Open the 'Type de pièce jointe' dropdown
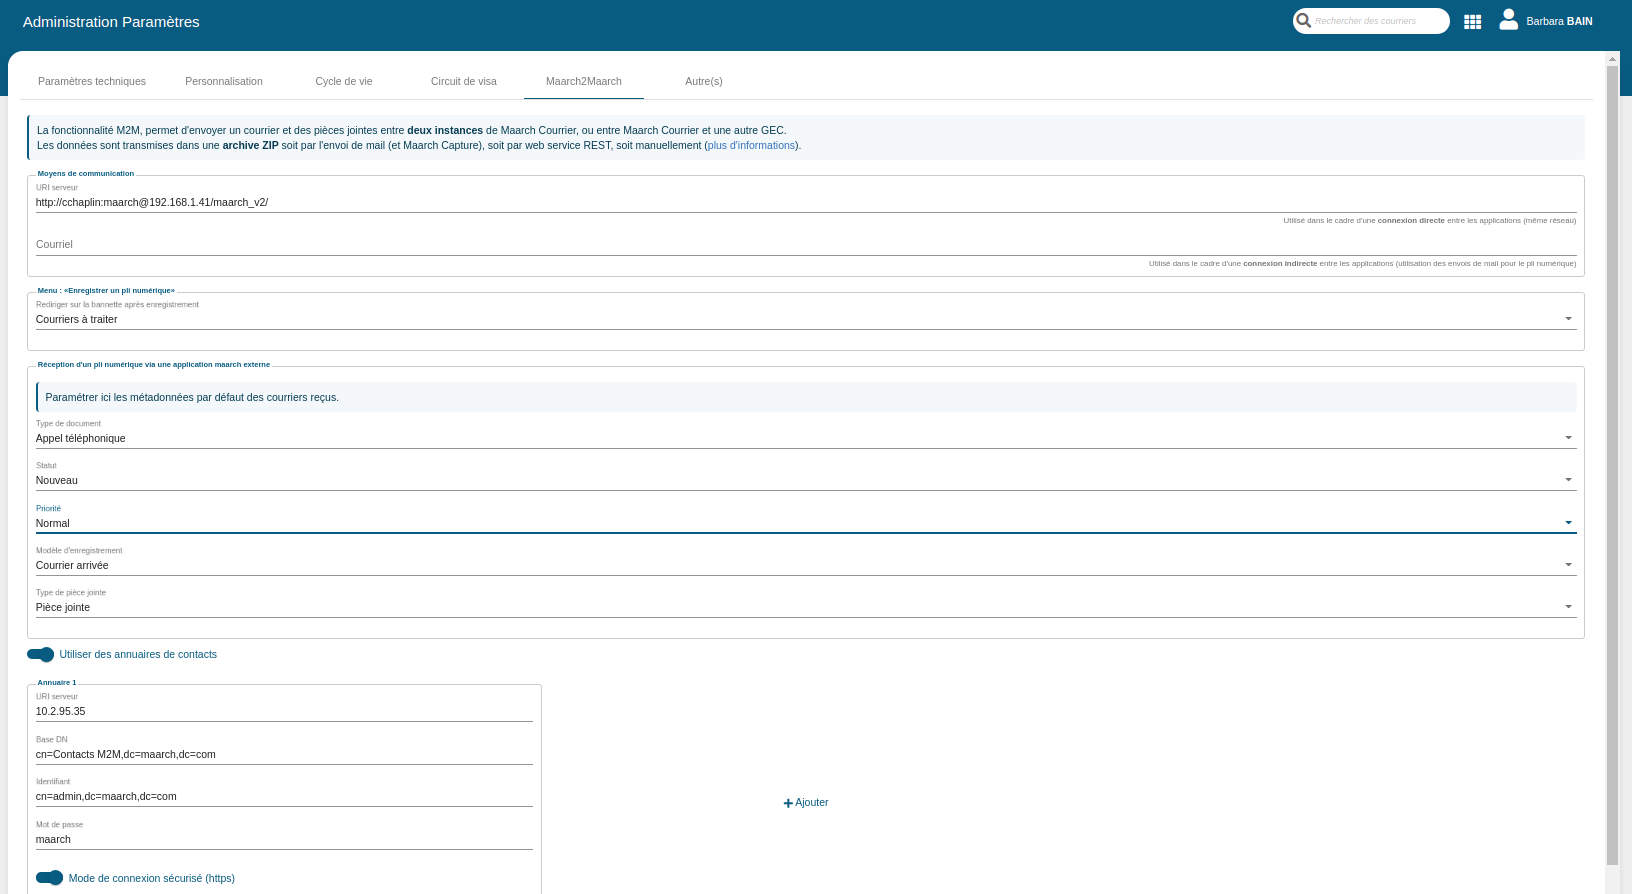Viewport: 1632px width, 894px height. (x=805, y=607)
